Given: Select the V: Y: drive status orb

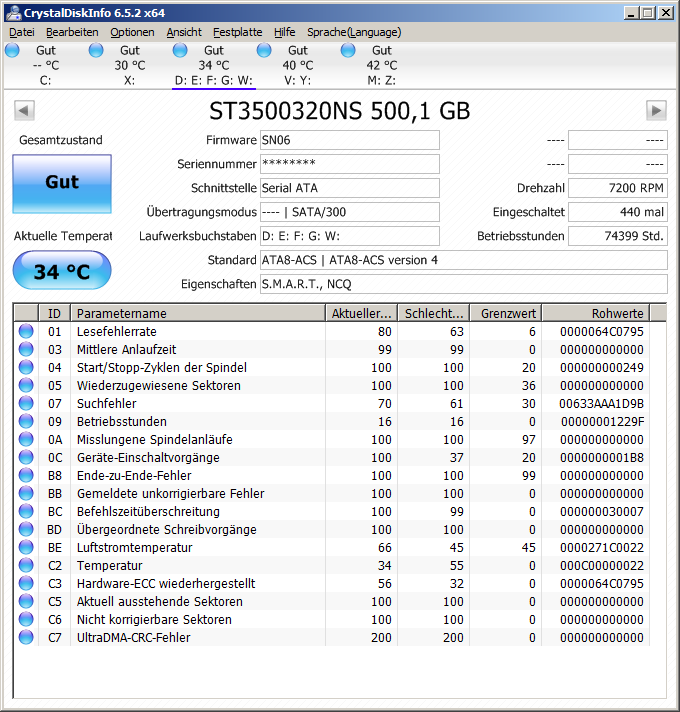Looking at the screenshot, I should [264, 50].
